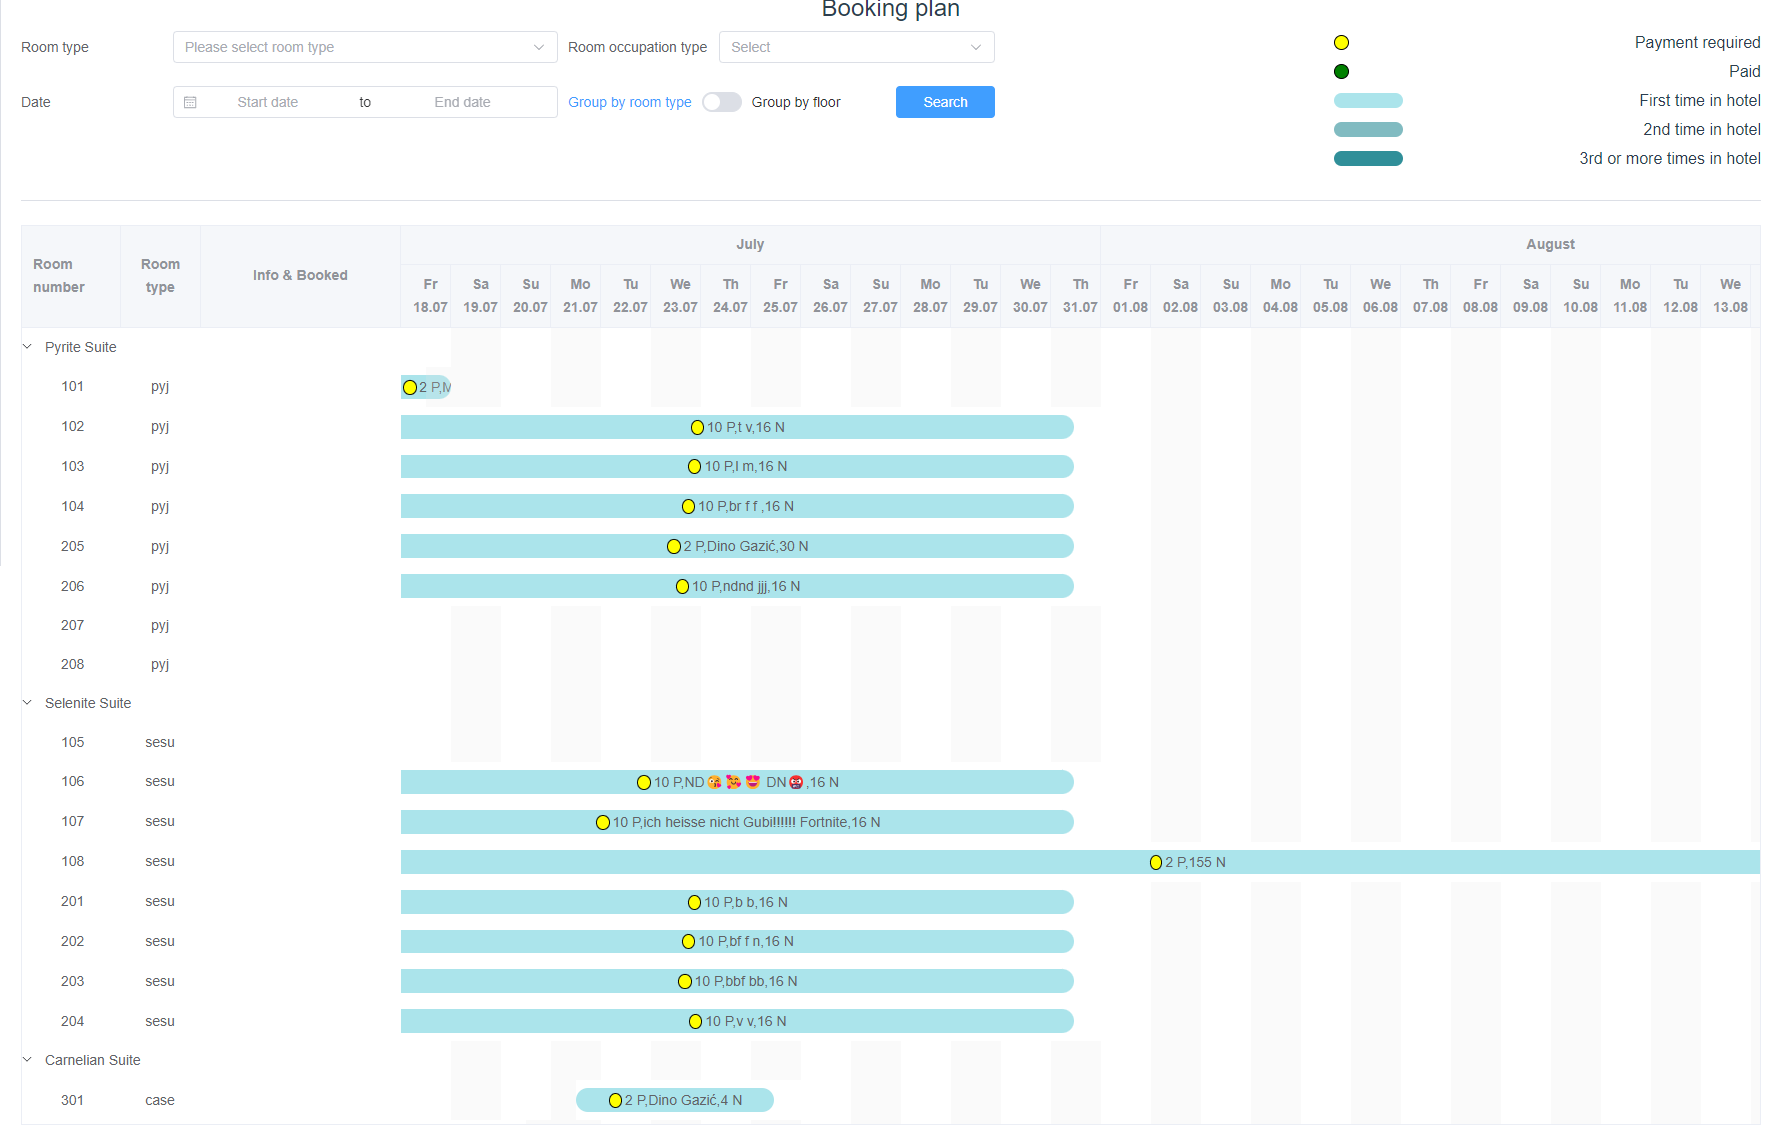Click the First time in hotel color swatch

coord(1367,100)
